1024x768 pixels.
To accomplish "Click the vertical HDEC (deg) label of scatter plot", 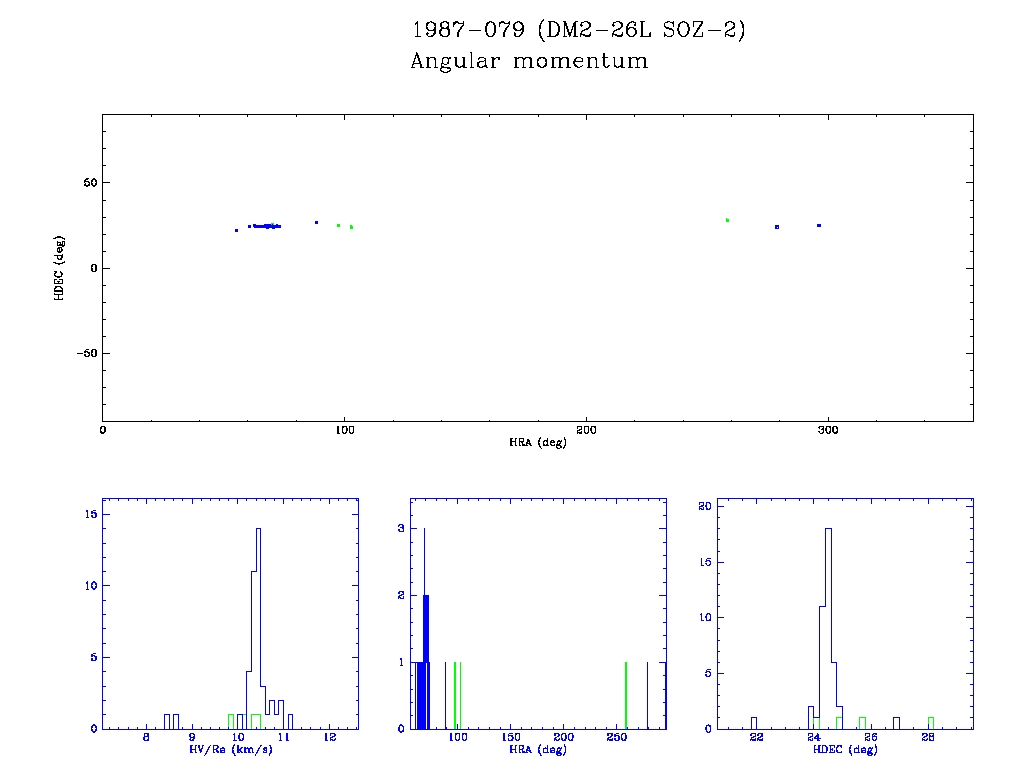I will (x=61, y=268).
